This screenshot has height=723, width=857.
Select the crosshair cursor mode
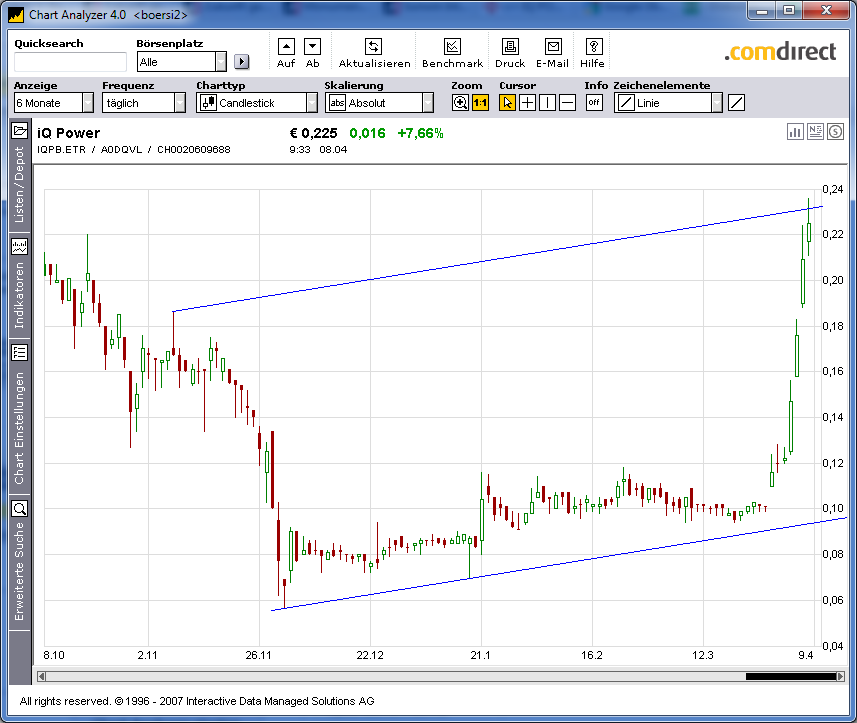click(527, 102)
